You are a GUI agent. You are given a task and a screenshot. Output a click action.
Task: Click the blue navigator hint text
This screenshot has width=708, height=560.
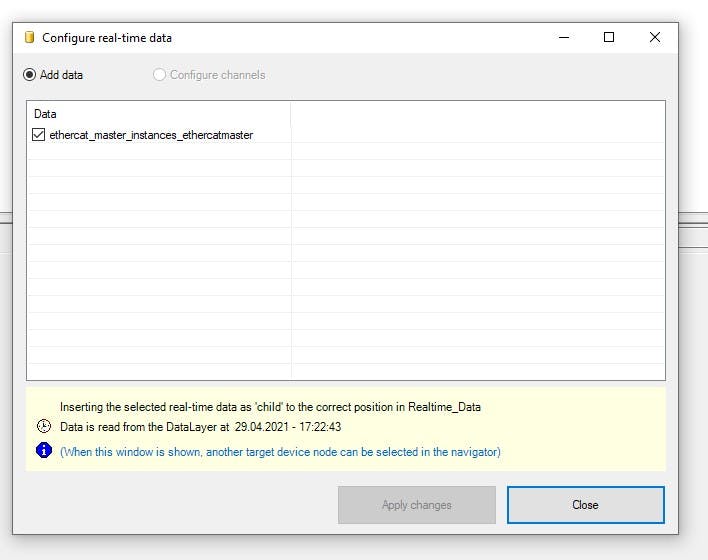coord(280,452)
